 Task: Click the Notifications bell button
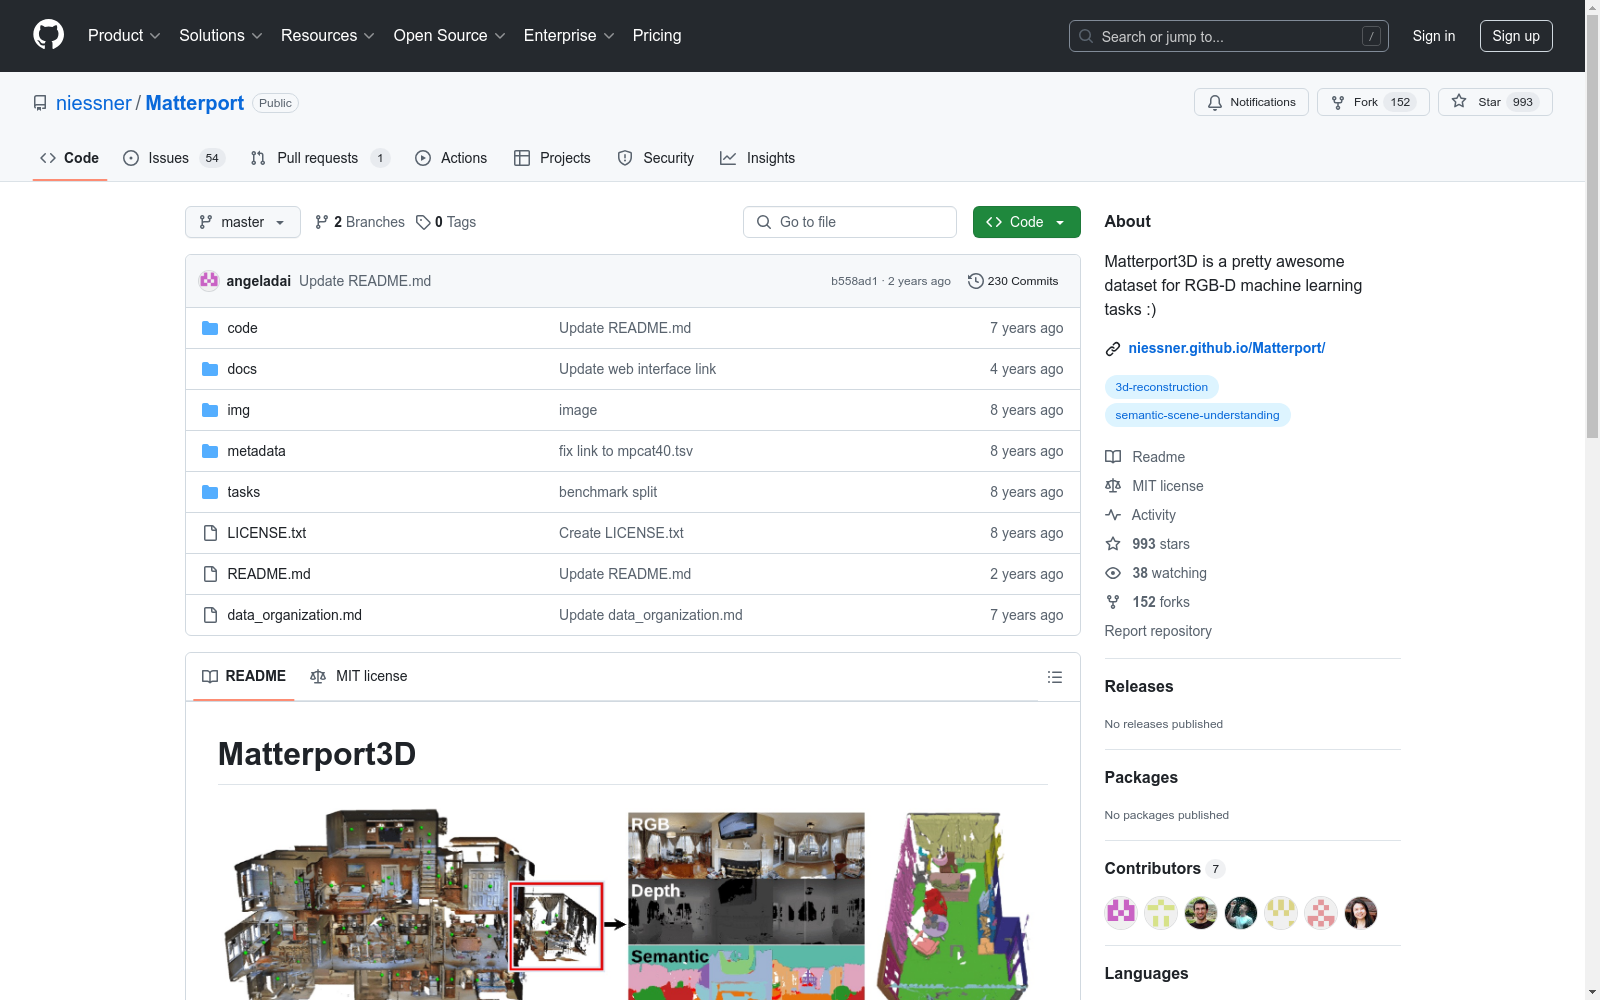(x=1251, y=102)
